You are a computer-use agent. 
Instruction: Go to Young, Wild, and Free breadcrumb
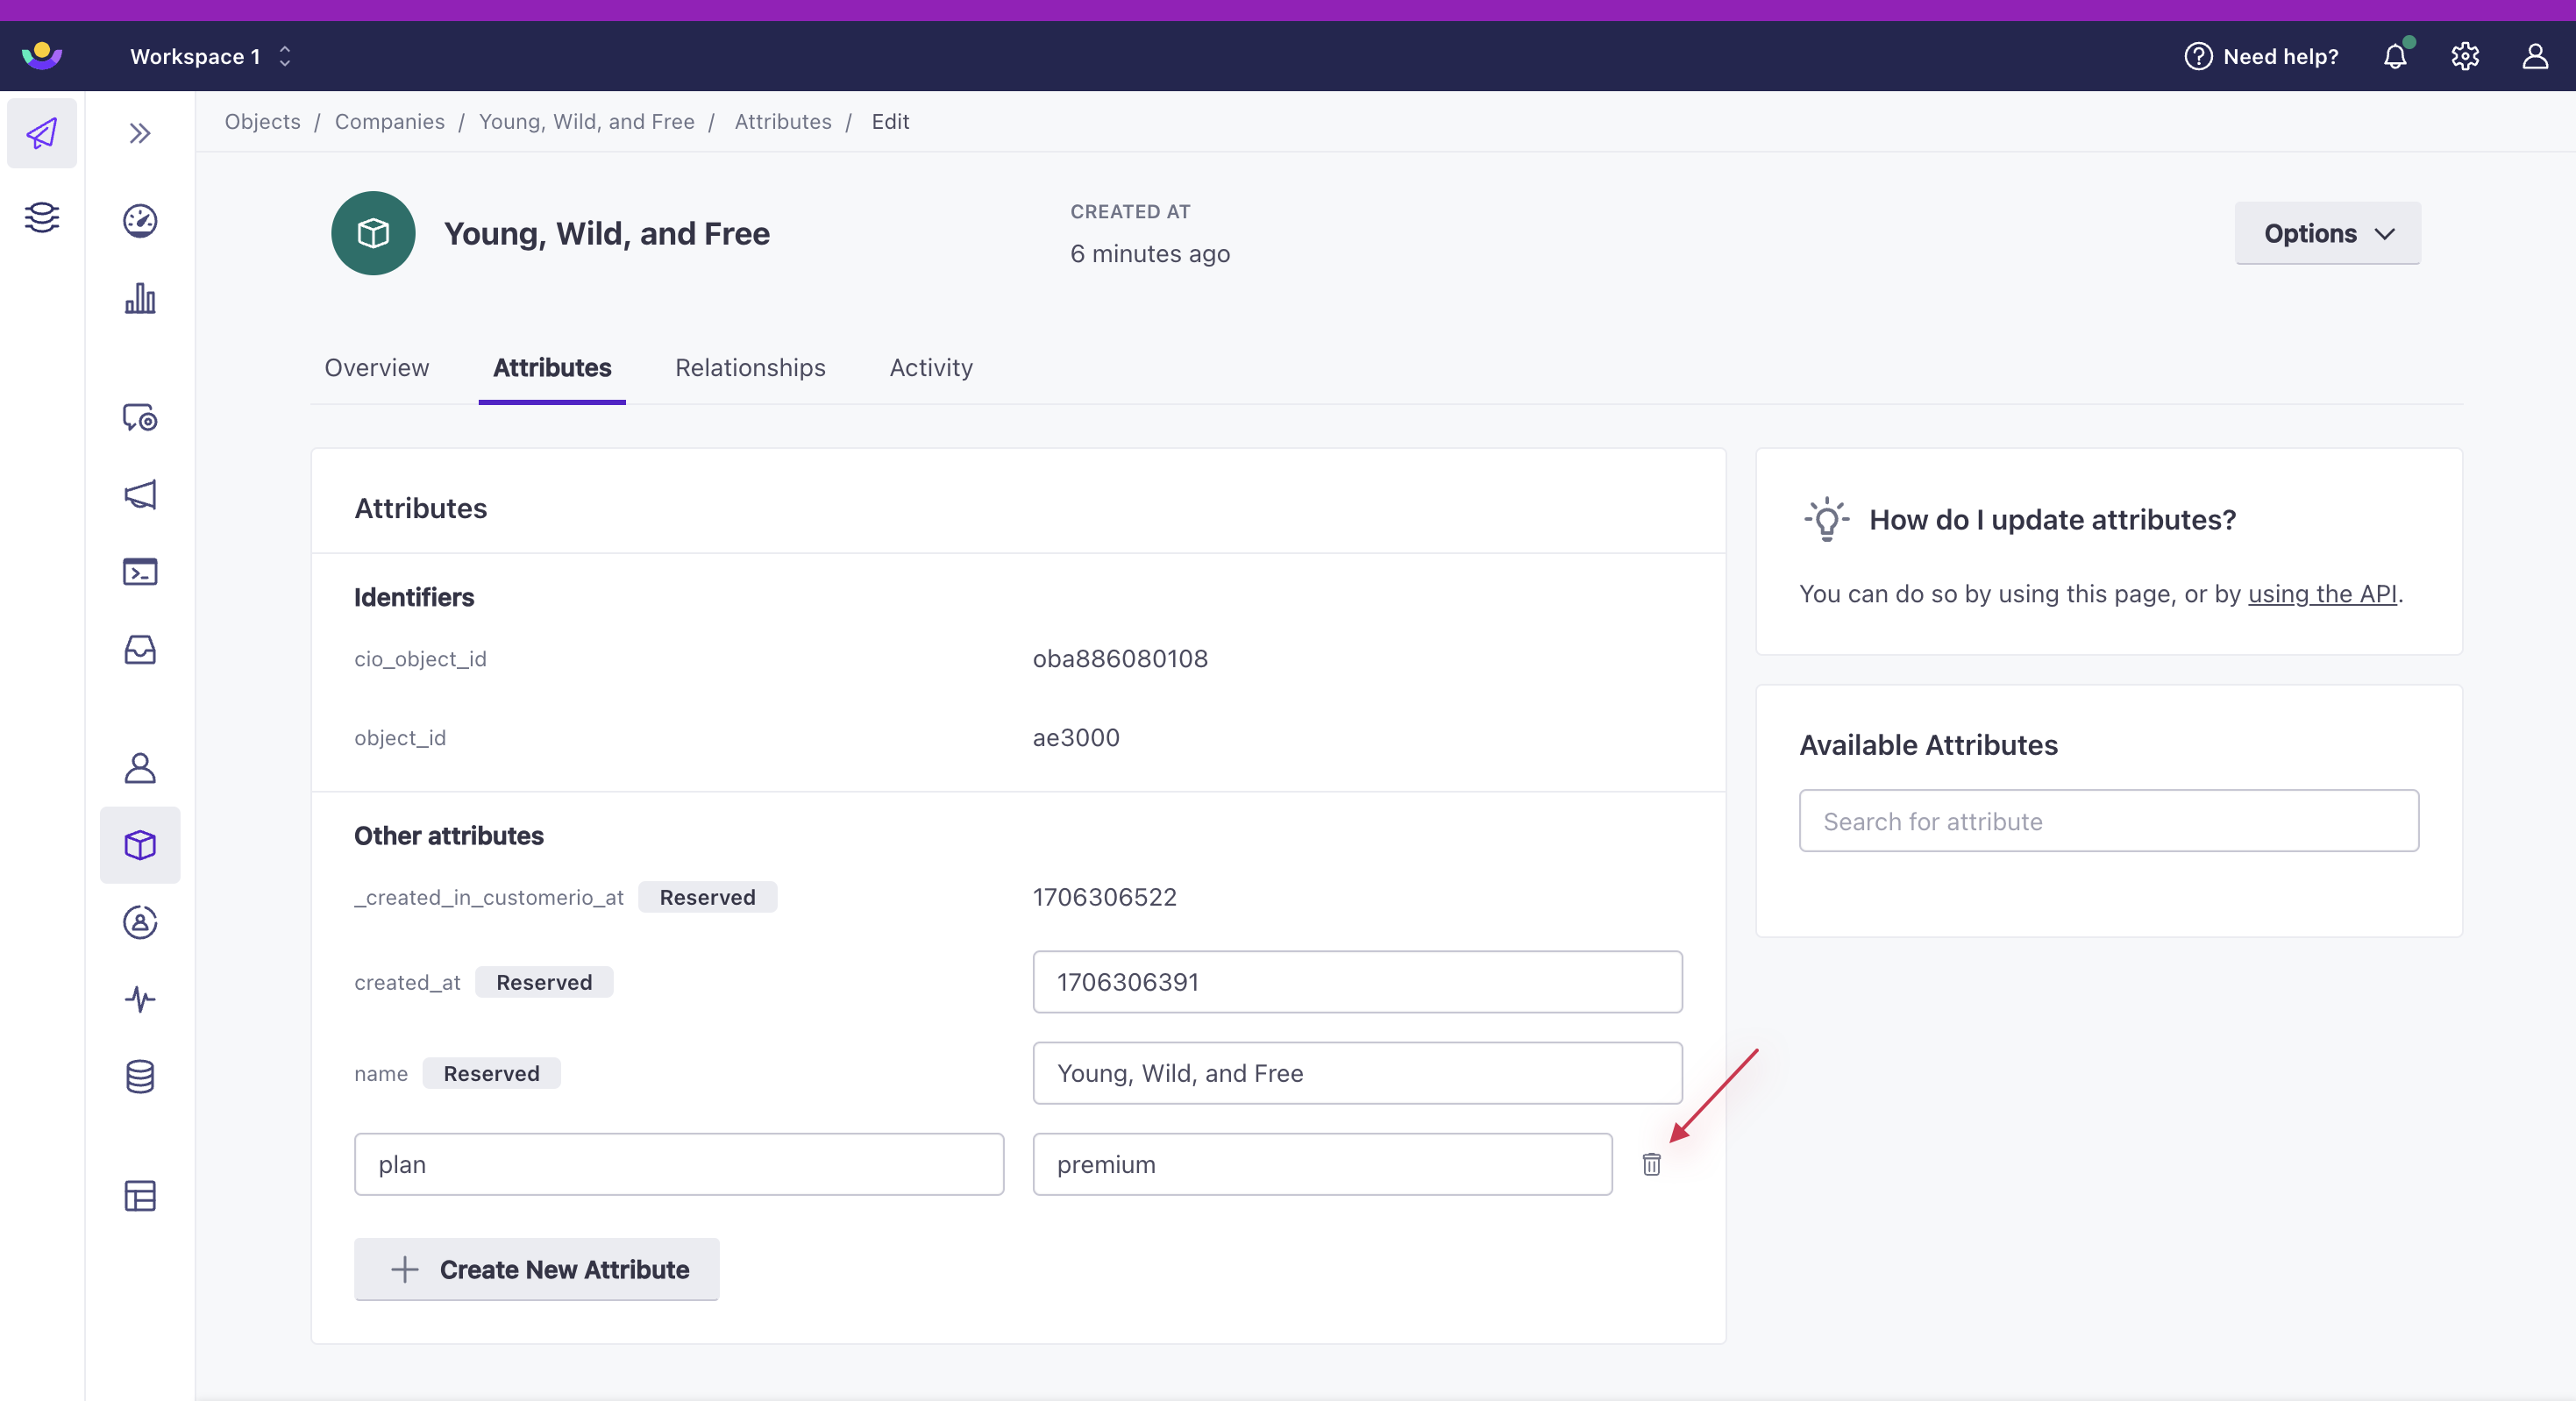click(587, 121)
